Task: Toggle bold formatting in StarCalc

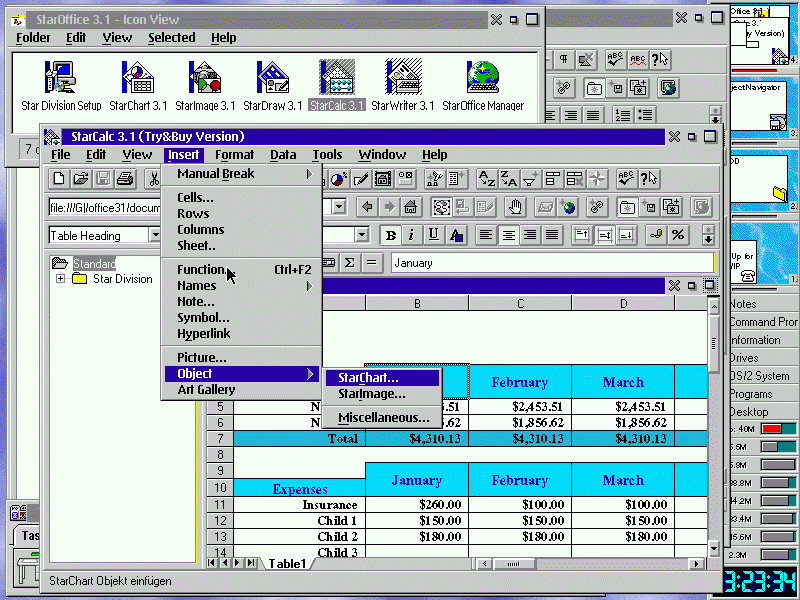Action: (x=391, y=235)
